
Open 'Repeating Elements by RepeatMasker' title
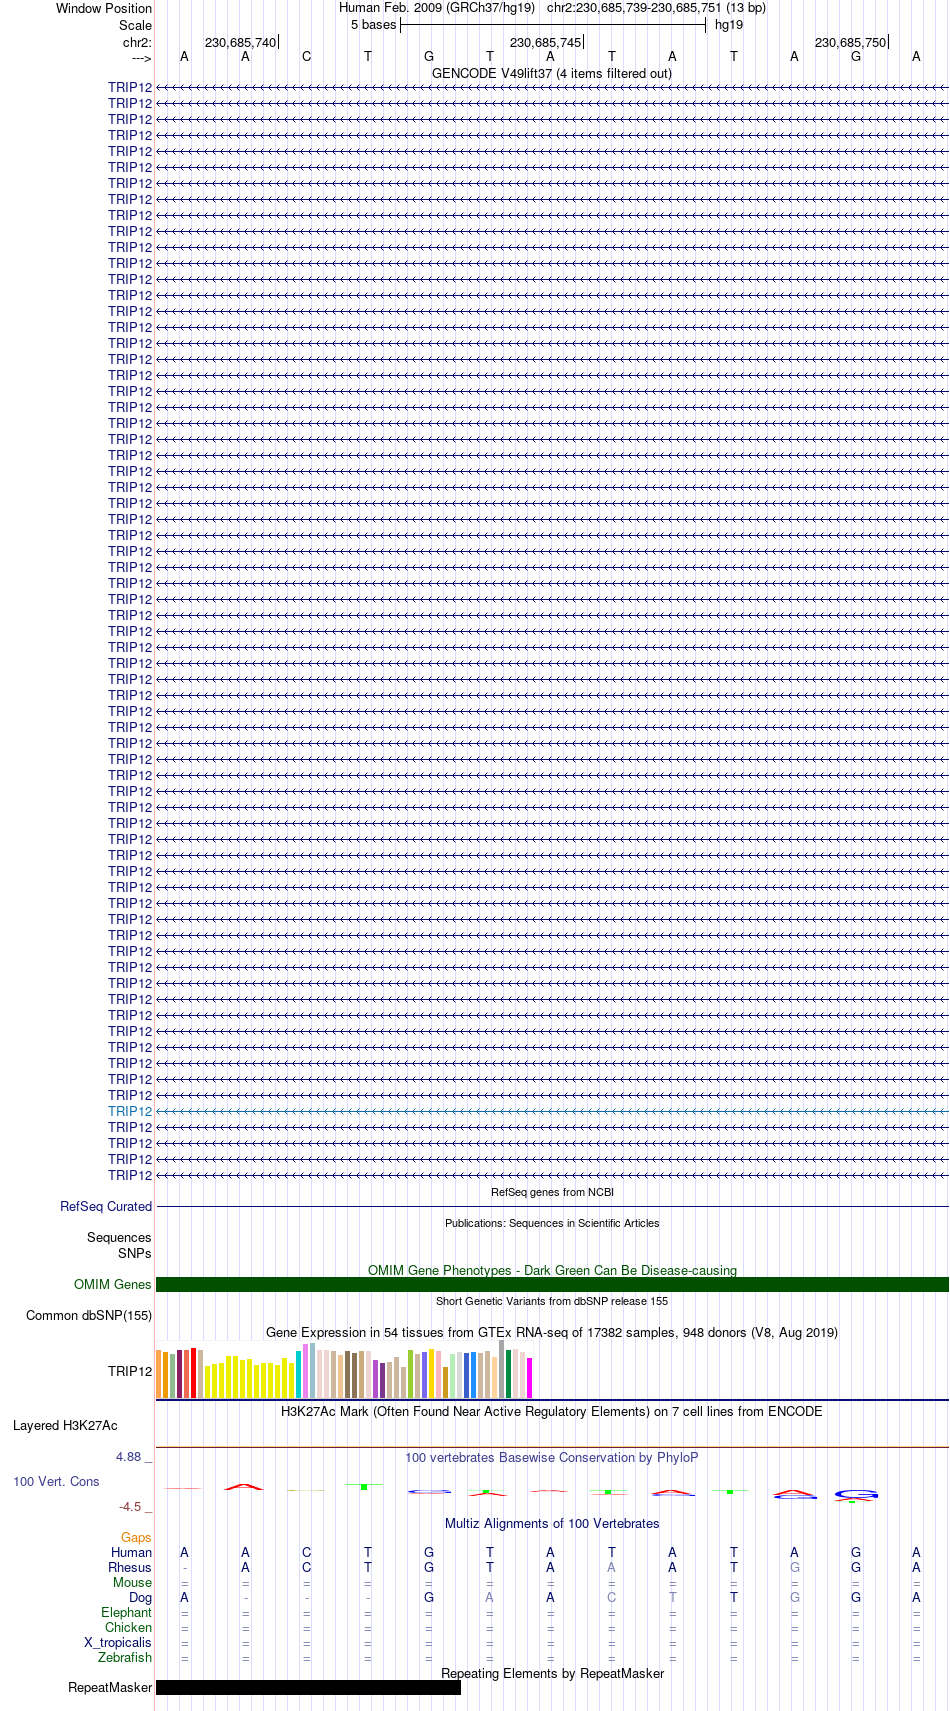552,1674
